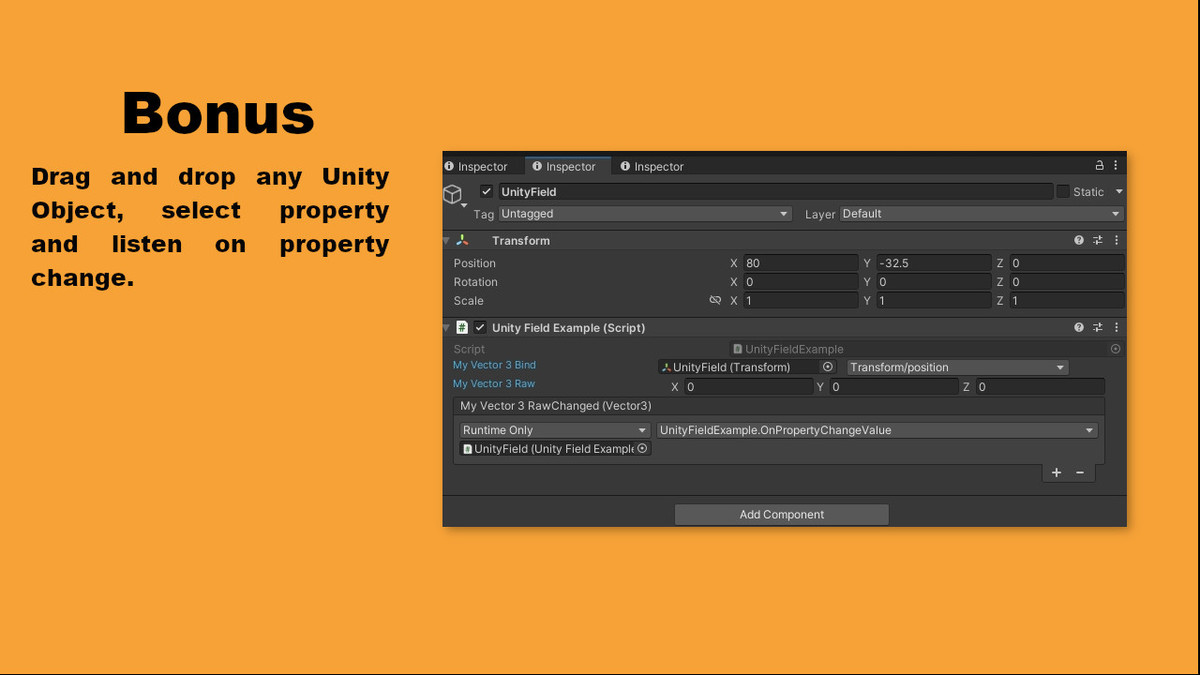This screenshot has width=1200, height=675.
Task: Collapse the Transform component foldout
Action: (x=447, y=240)
